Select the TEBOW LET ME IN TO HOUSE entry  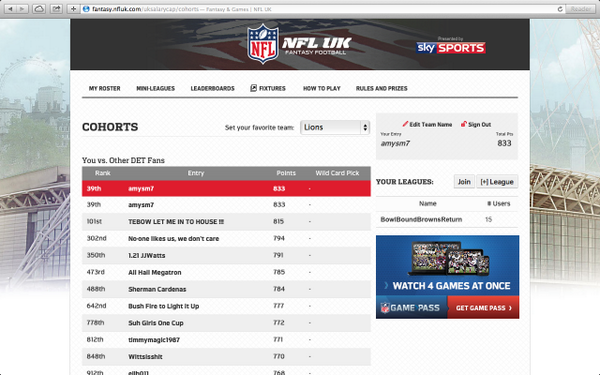point(176,222)
